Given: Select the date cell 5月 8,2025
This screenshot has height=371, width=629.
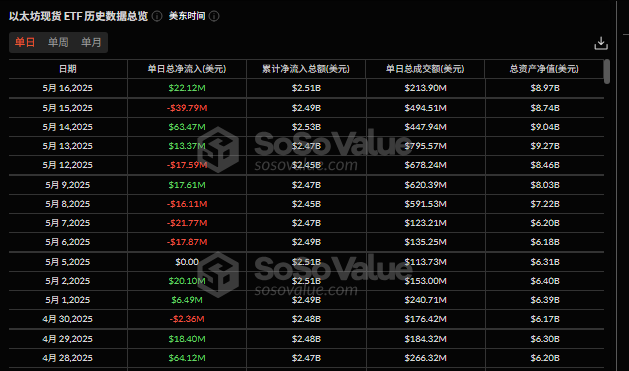Looking at the screenshot, I should click(67, 204).
